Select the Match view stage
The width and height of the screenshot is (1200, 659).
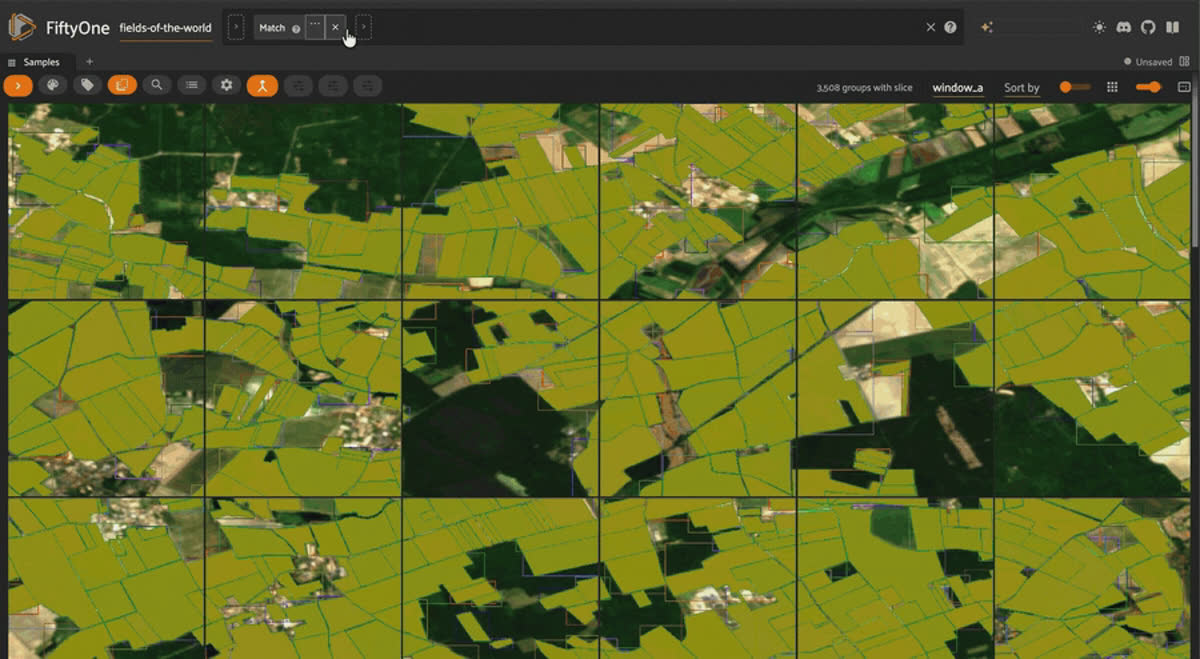point(272,28)
